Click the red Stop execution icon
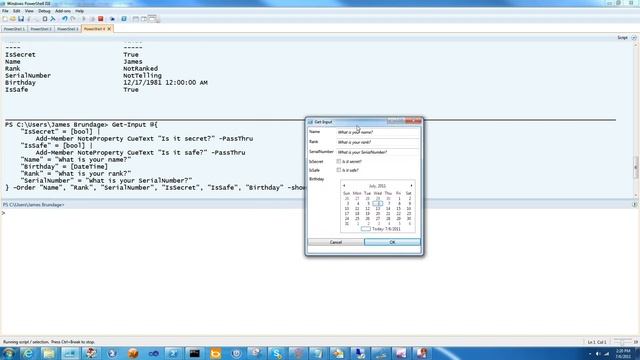 click(x=100, y=19)
